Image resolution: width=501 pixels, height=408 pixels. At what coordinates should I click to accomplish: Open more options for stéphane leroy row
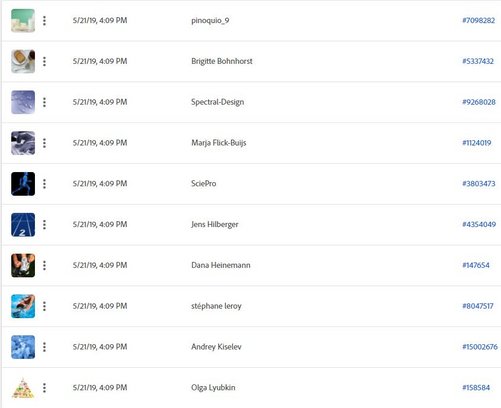point(44,306)
